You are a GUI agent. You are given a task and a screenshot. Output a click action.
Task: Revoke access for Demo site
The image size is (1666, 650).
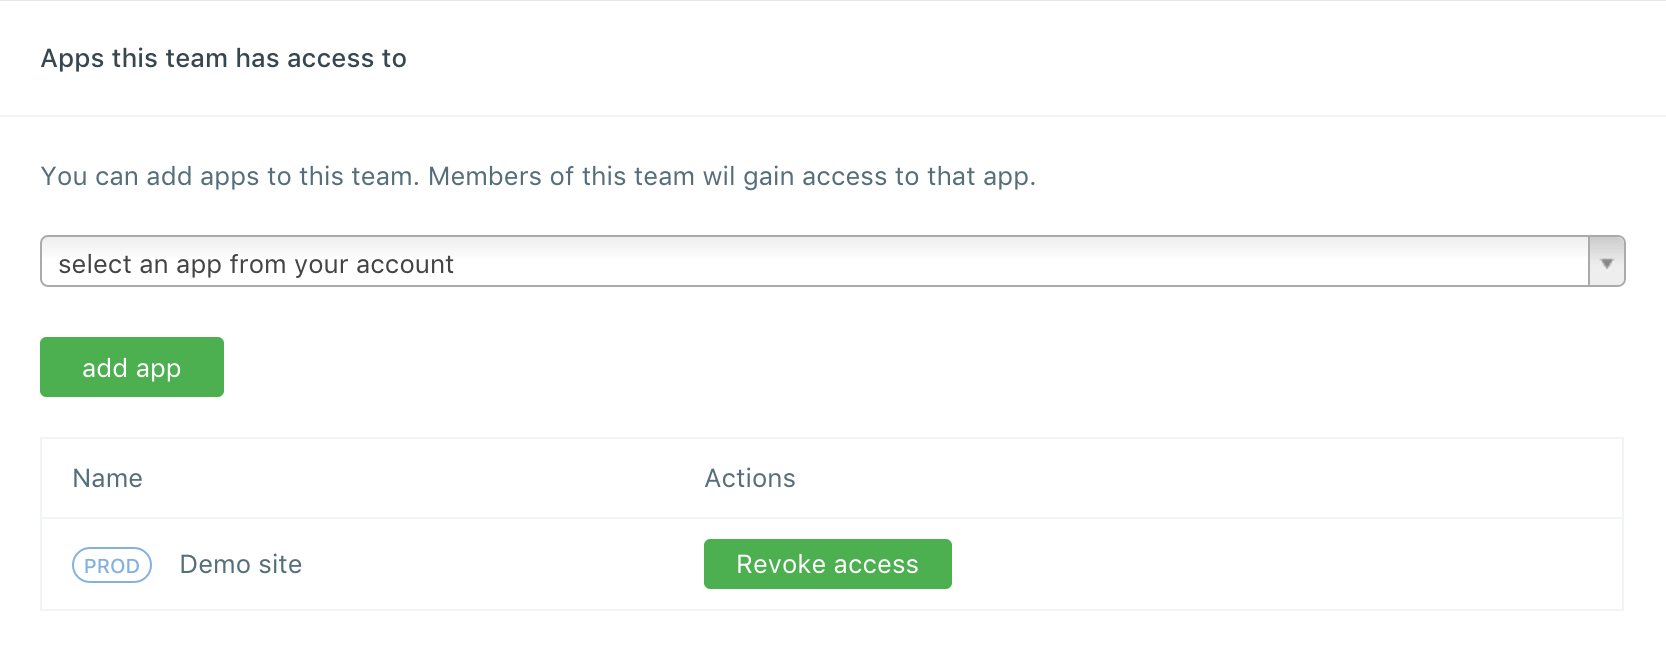pyautogui.click(x=827, y=564)
